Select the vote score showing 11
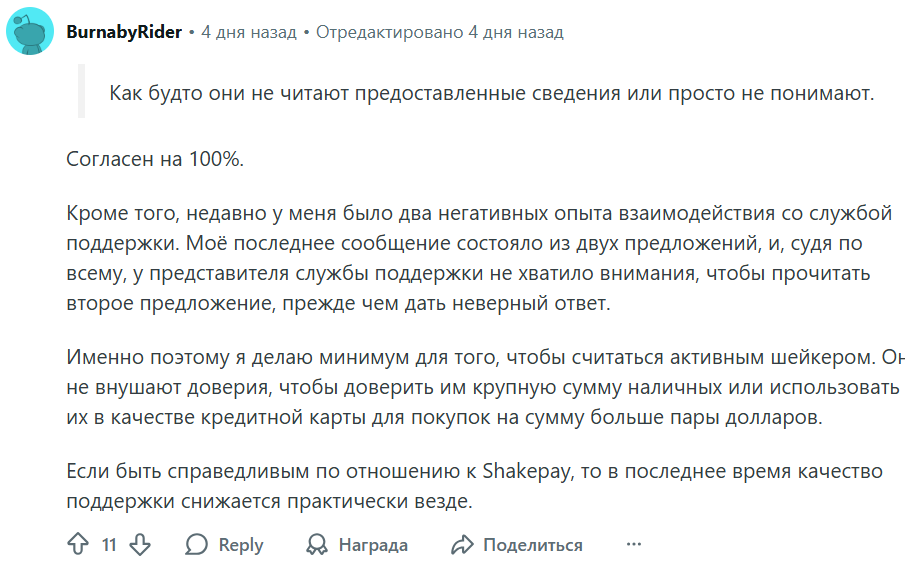 point(109,545)
